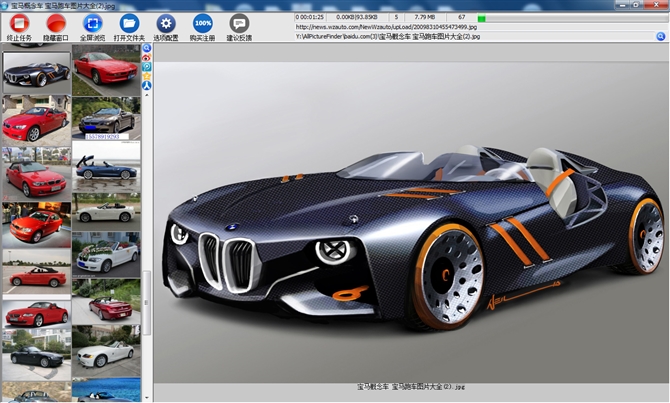Click the yellow star favorites icon
The width and height of the screenshot is (670, 403).
click(147, 76)
